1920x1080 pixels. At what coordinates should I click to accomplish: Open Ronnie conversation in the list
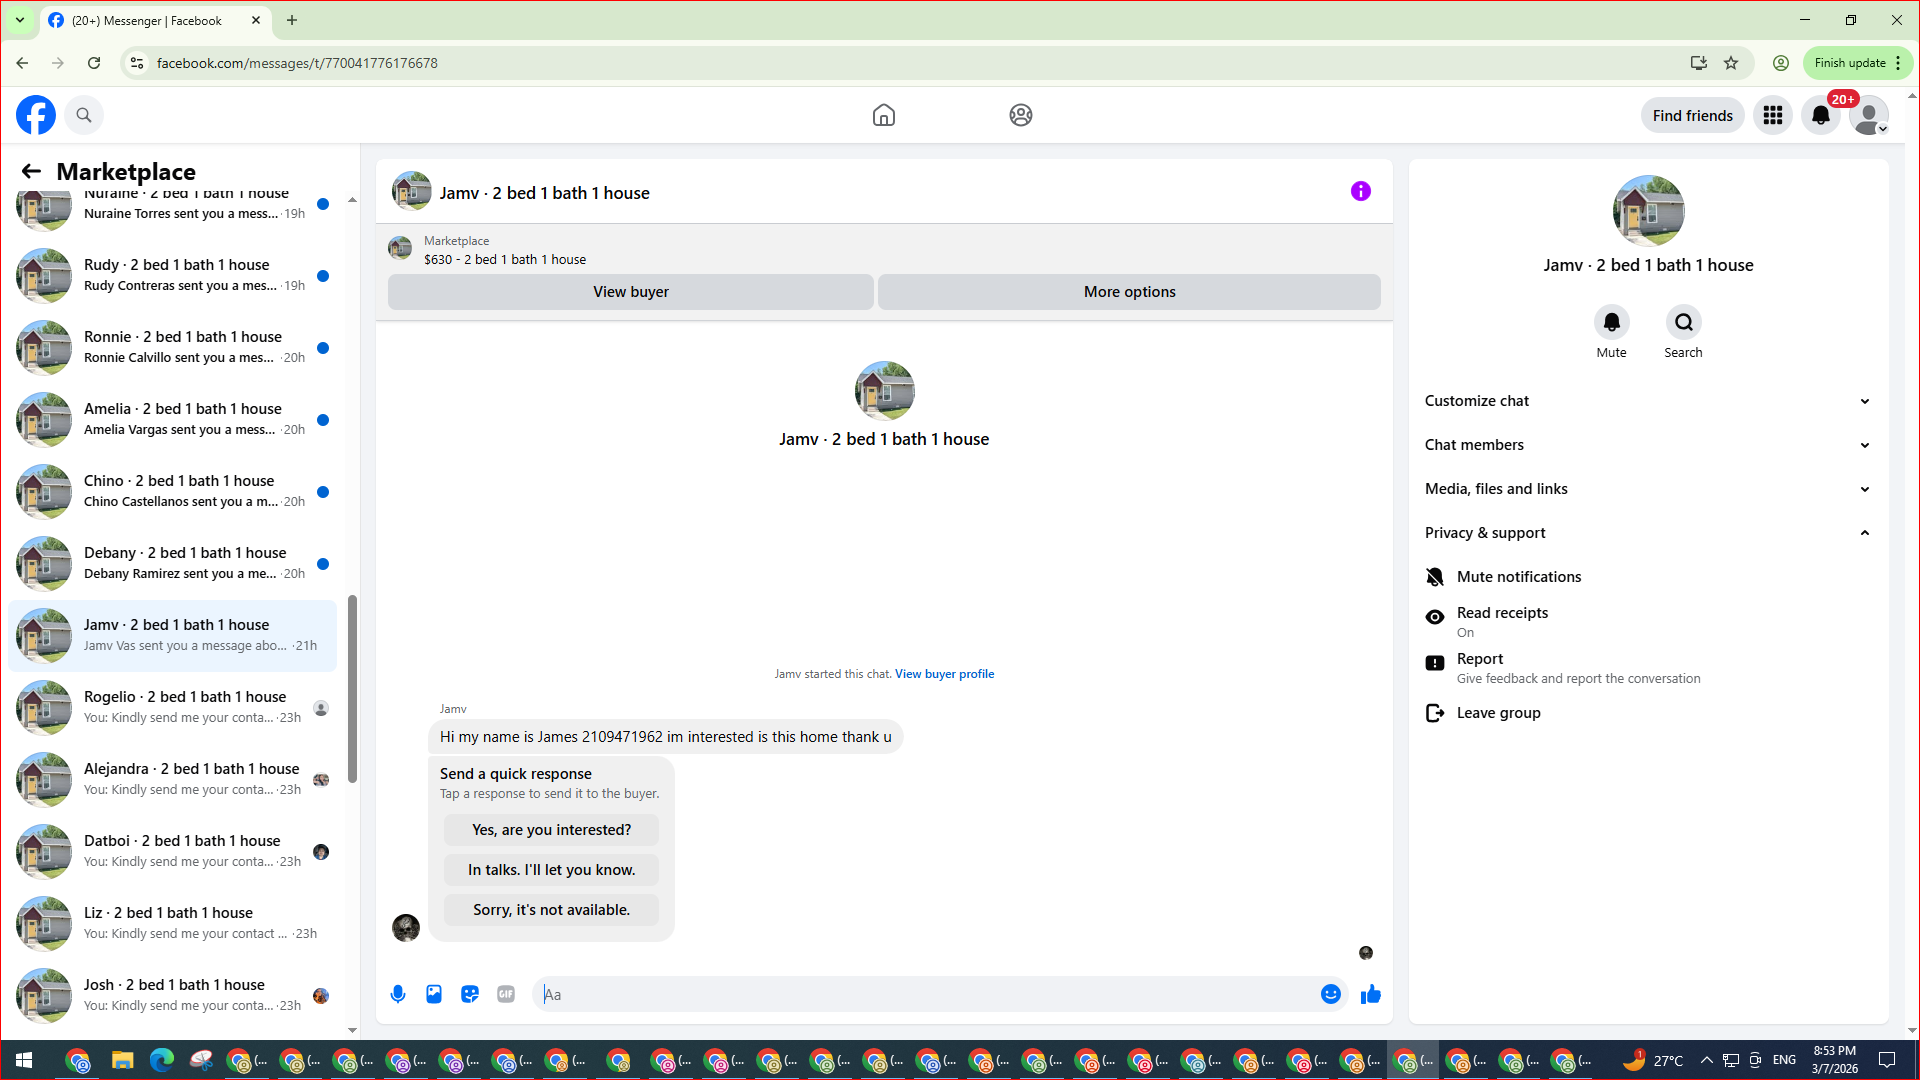point(172,347)
